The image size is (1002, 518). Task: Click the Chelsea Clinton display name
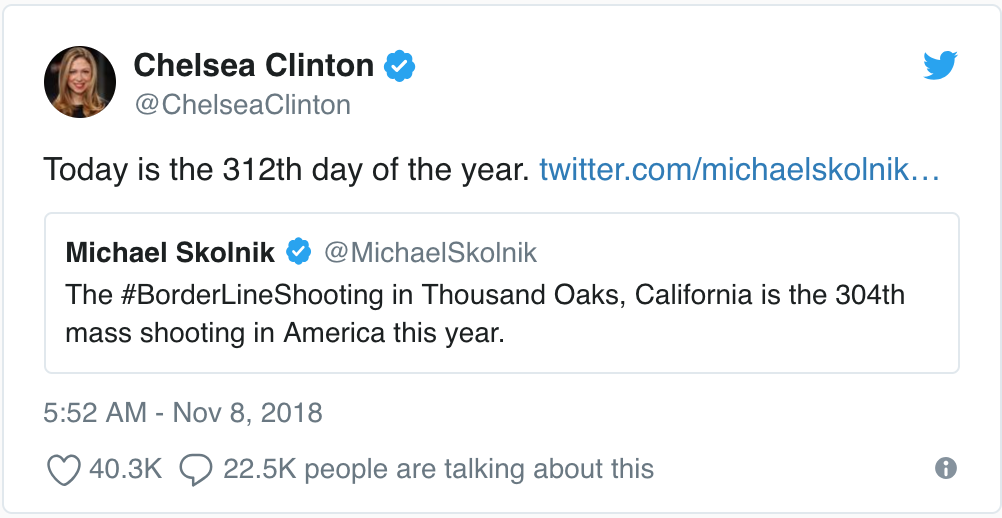[x=253, y=66]
